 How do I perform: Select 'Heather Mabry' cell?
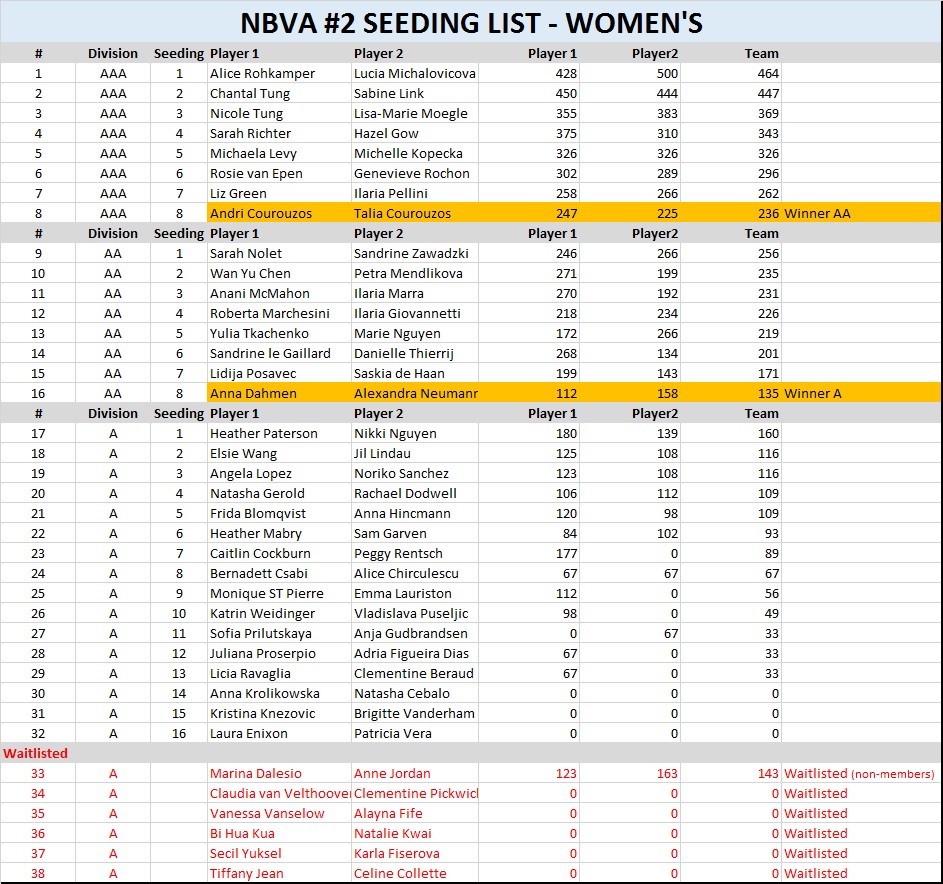coord(279,533)
